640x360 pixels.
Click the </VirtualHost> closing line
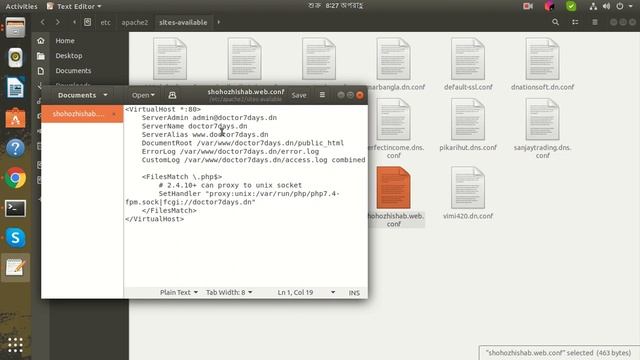pos(154,219)
